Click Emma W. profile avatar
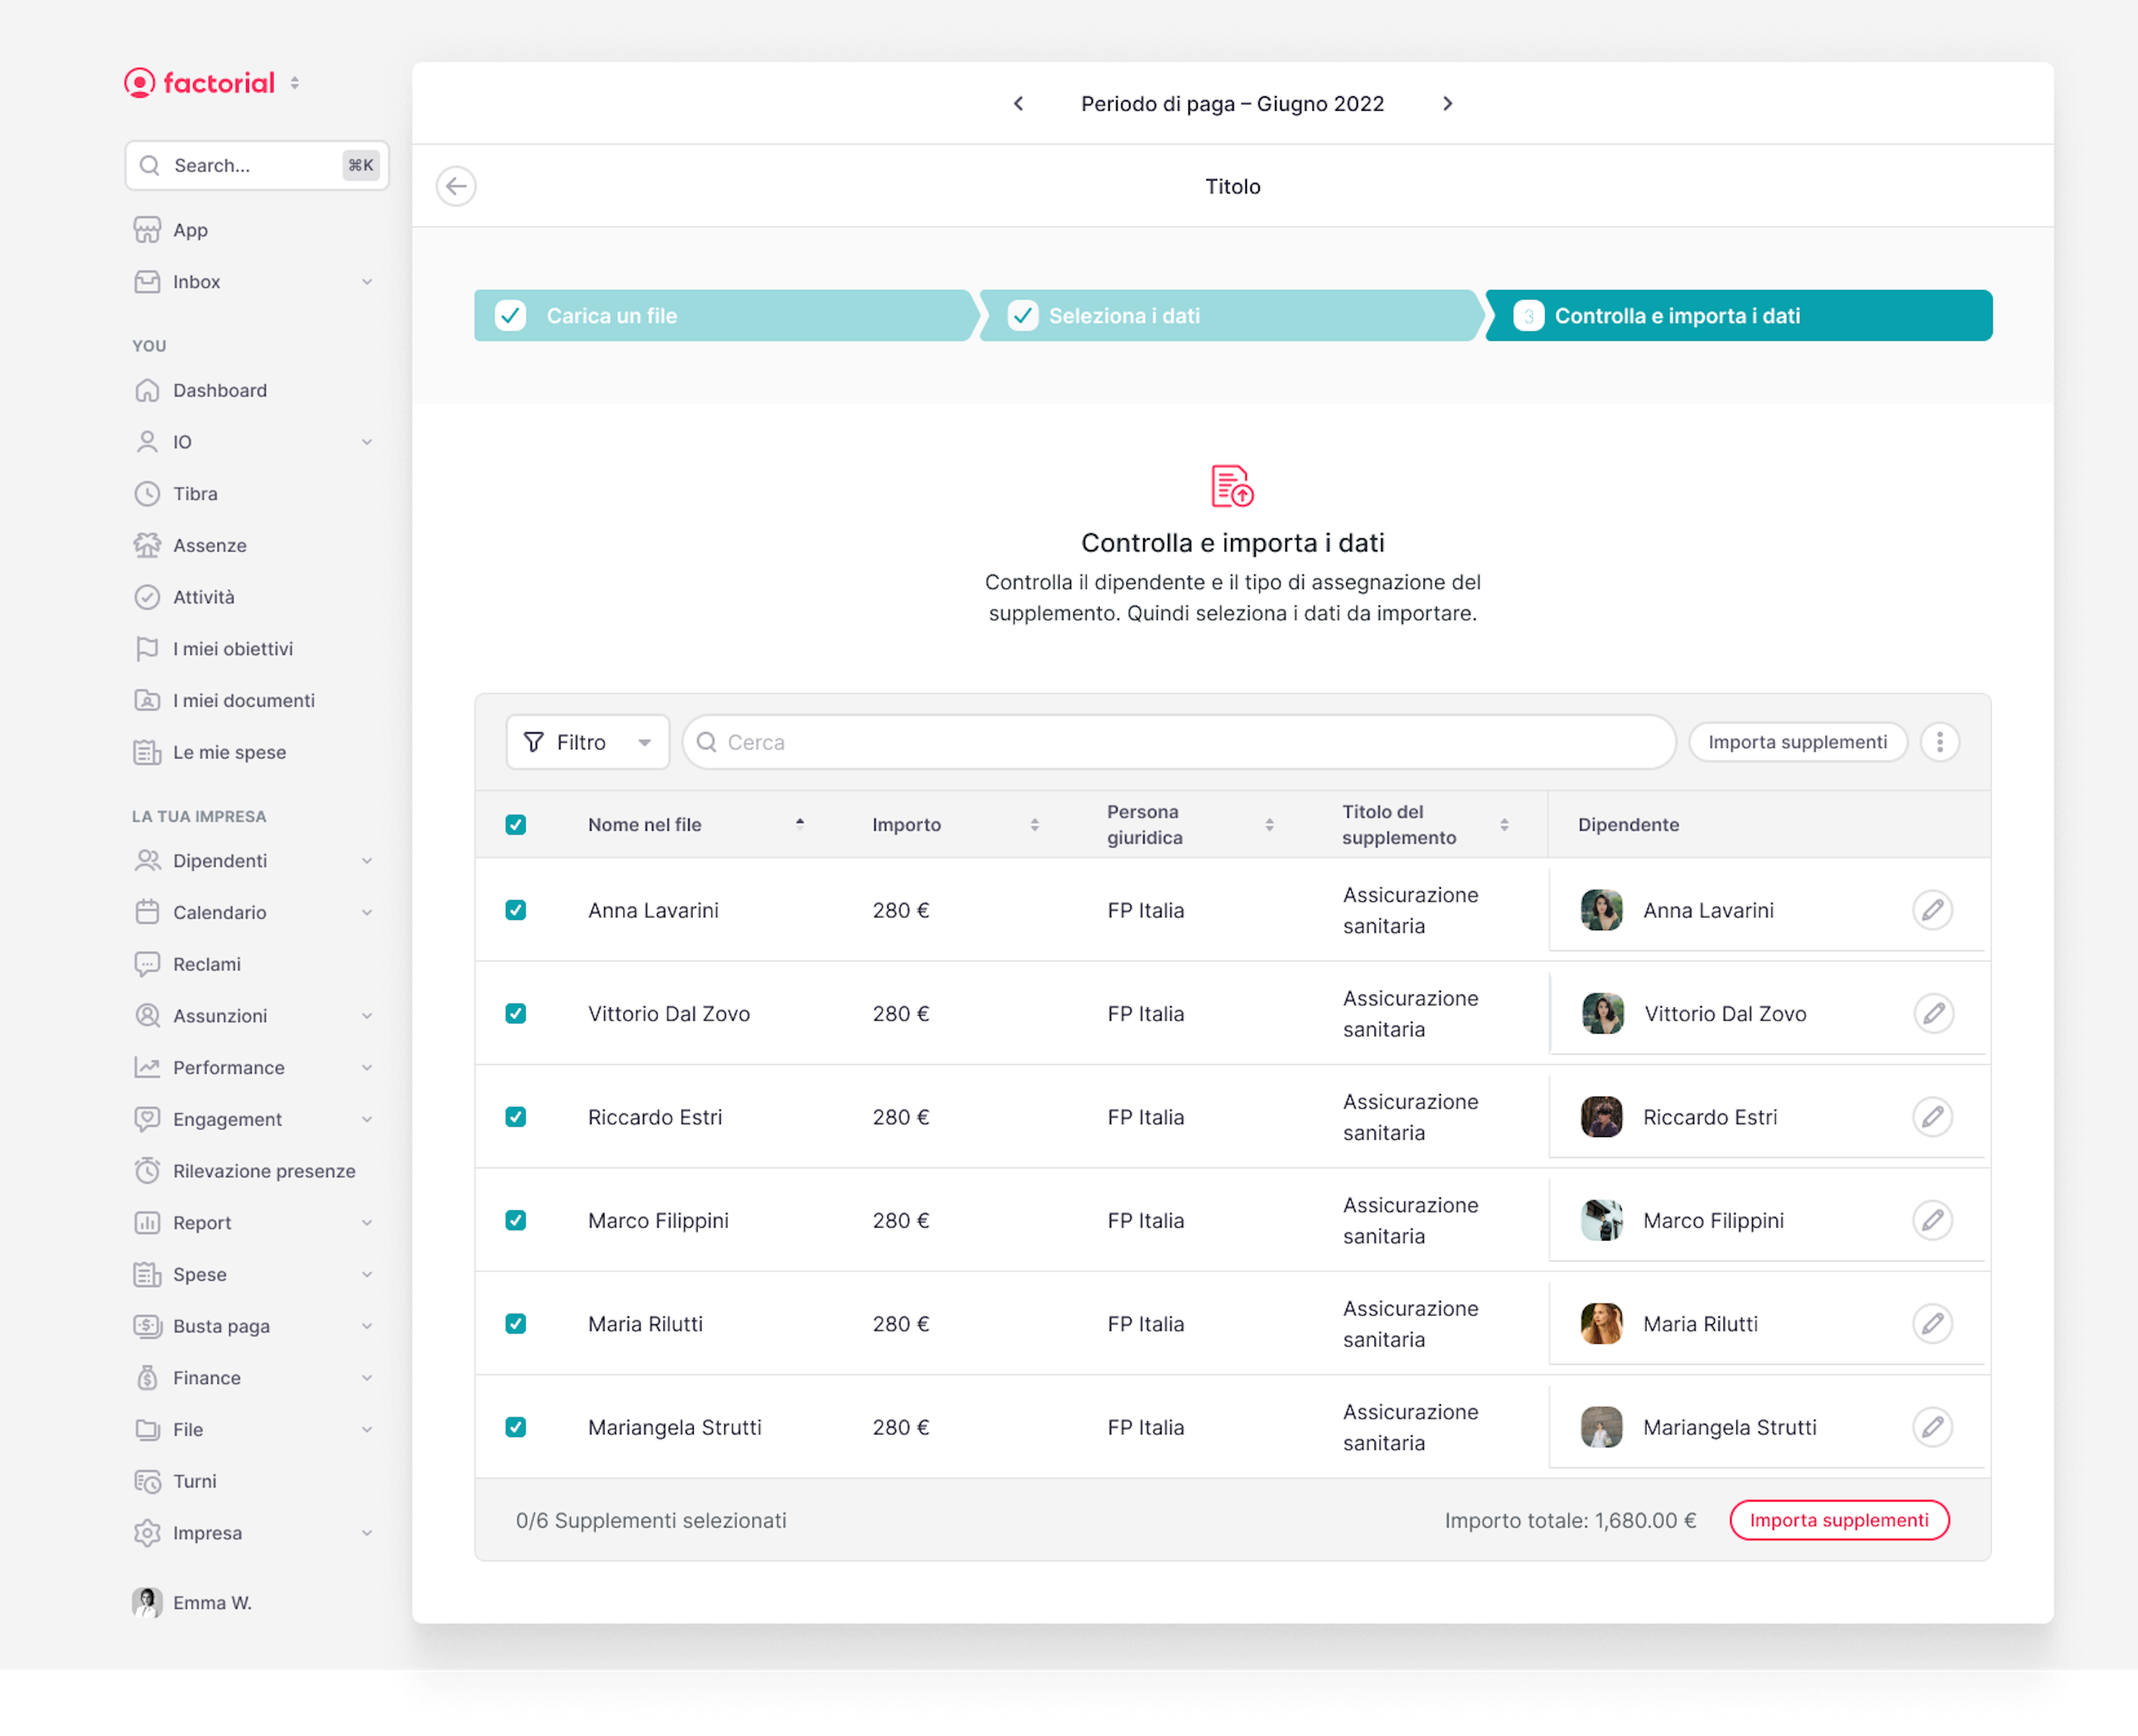 (147, 1602)
